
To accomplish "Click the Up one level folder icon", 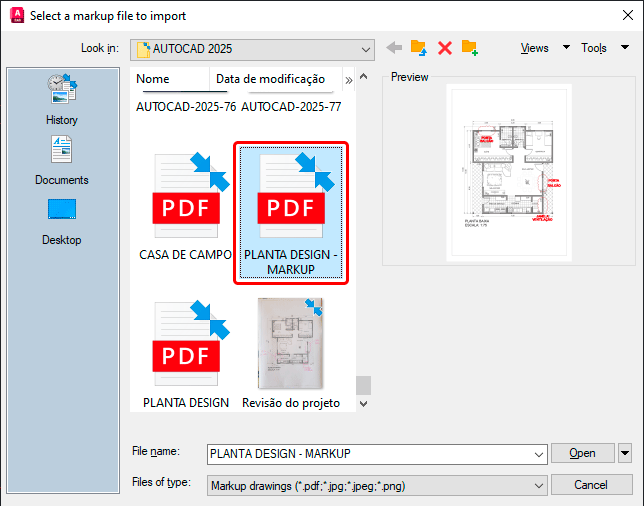I will tap(419, 48).
